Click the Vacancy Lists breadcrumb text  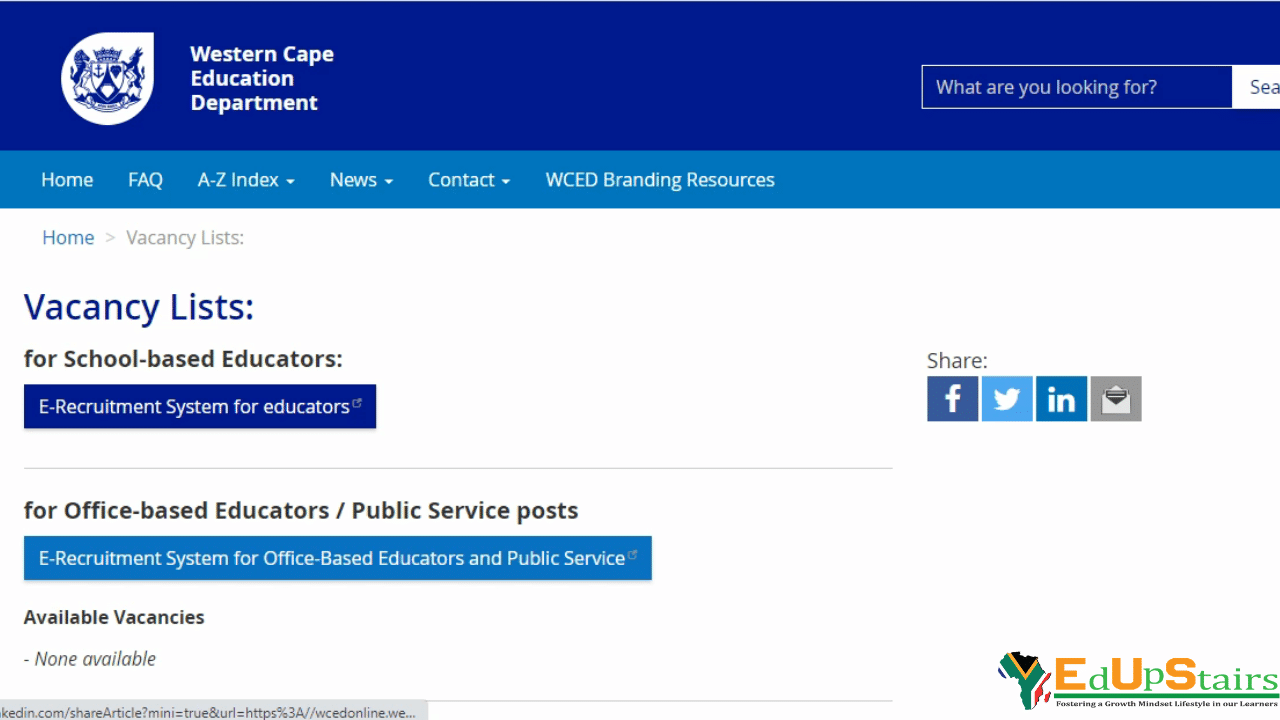coord(184,237)
